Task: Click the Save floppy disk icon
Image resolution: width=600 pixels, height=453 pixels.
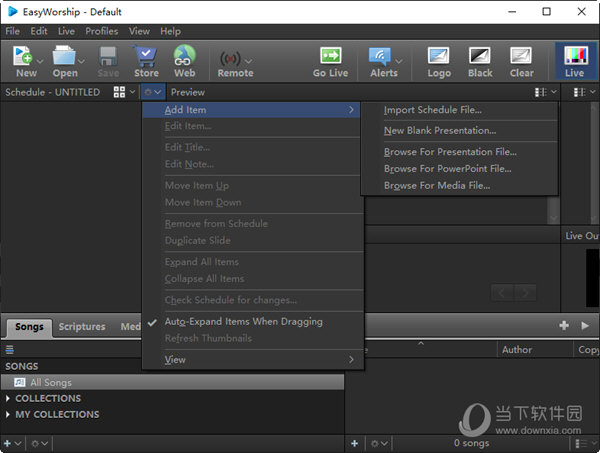Action: point(108,56)
